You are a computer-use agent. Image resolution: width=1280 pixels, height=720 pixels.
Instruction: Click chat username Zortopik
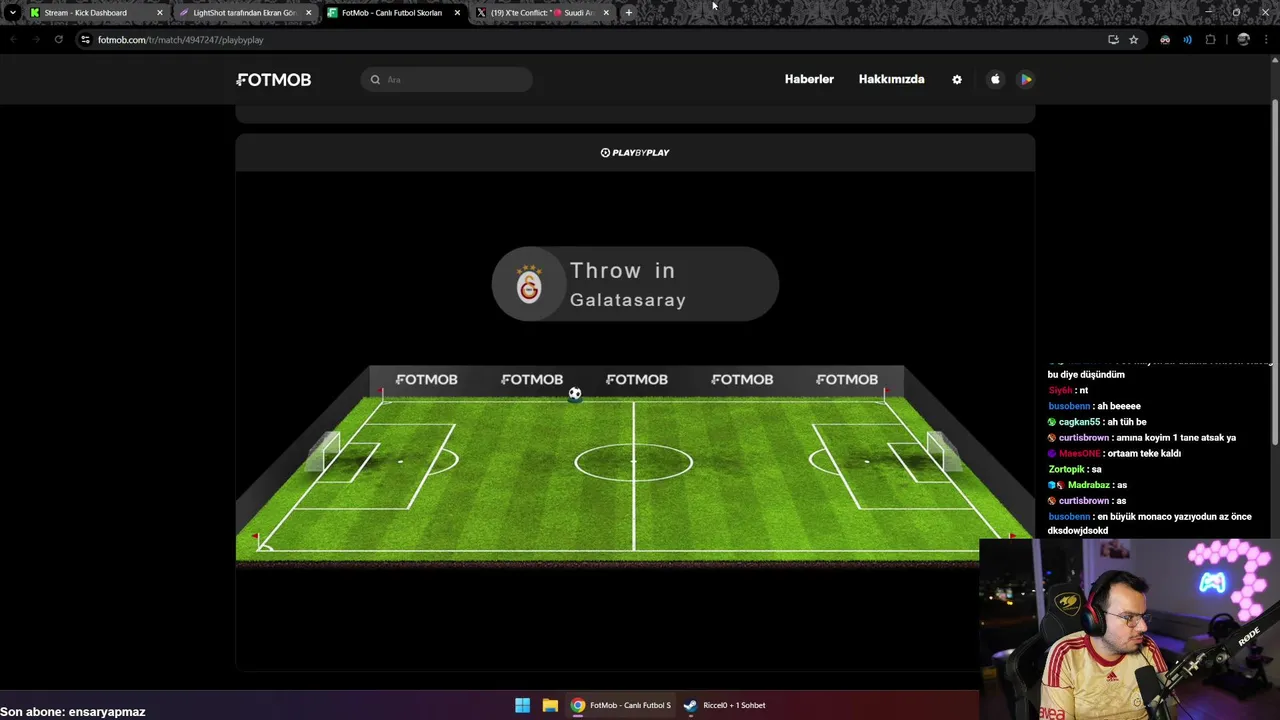1066,469
